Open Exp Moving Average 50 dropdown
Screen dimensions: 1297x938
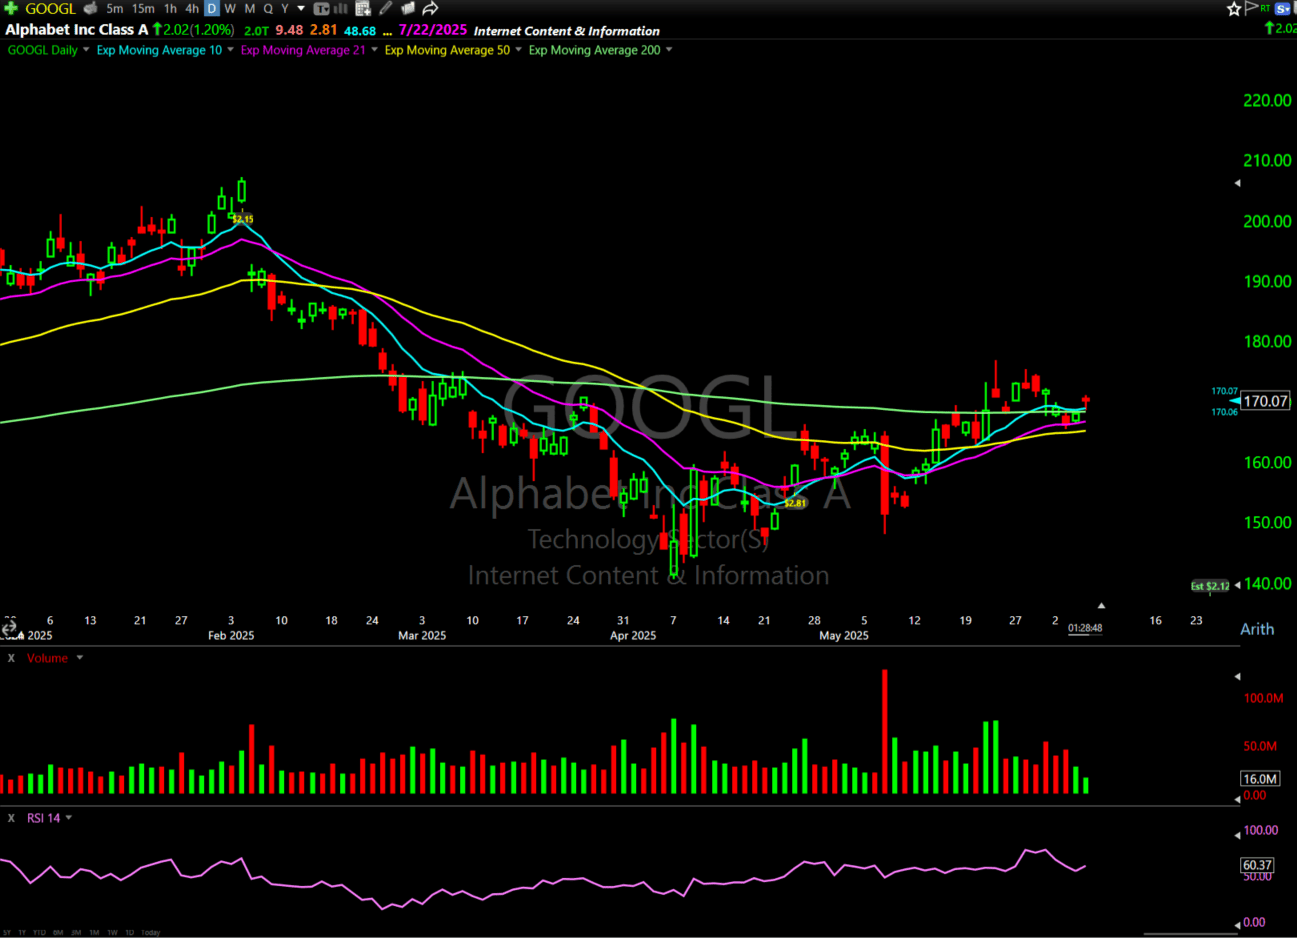[x=518, y=50]
